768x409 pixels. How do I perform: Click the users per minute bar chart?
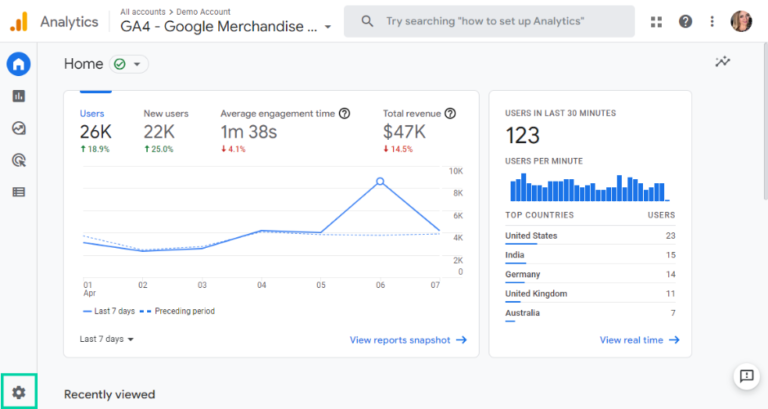pyautogui.click(x=590, y=187)
